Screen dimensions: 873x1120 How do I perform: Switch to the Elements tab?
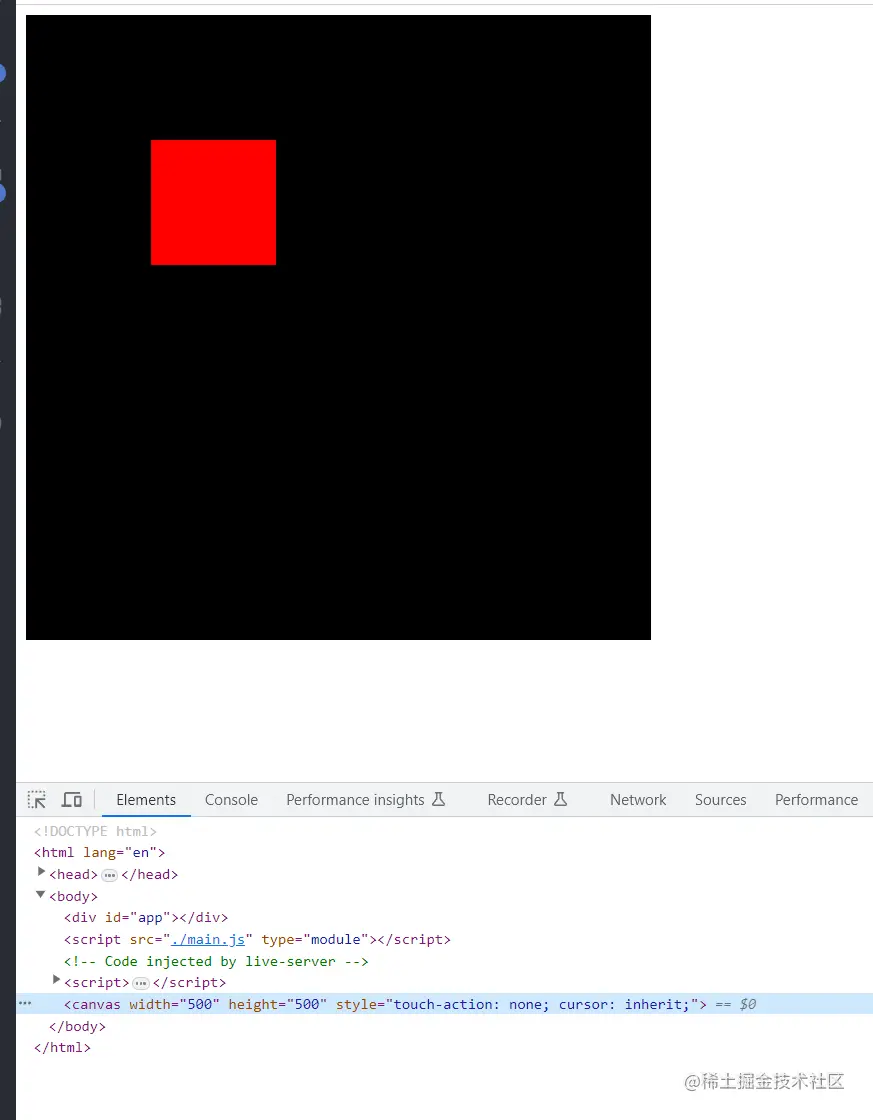tap(146, 800)
